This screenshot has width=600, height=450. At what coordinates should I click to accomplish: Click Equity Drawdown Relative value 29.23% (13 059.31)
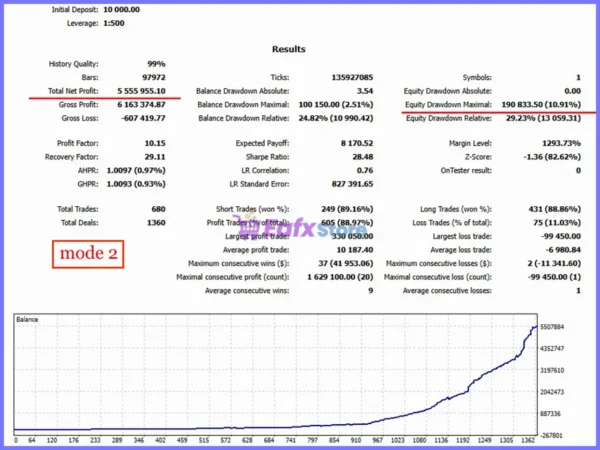(543, 119)
